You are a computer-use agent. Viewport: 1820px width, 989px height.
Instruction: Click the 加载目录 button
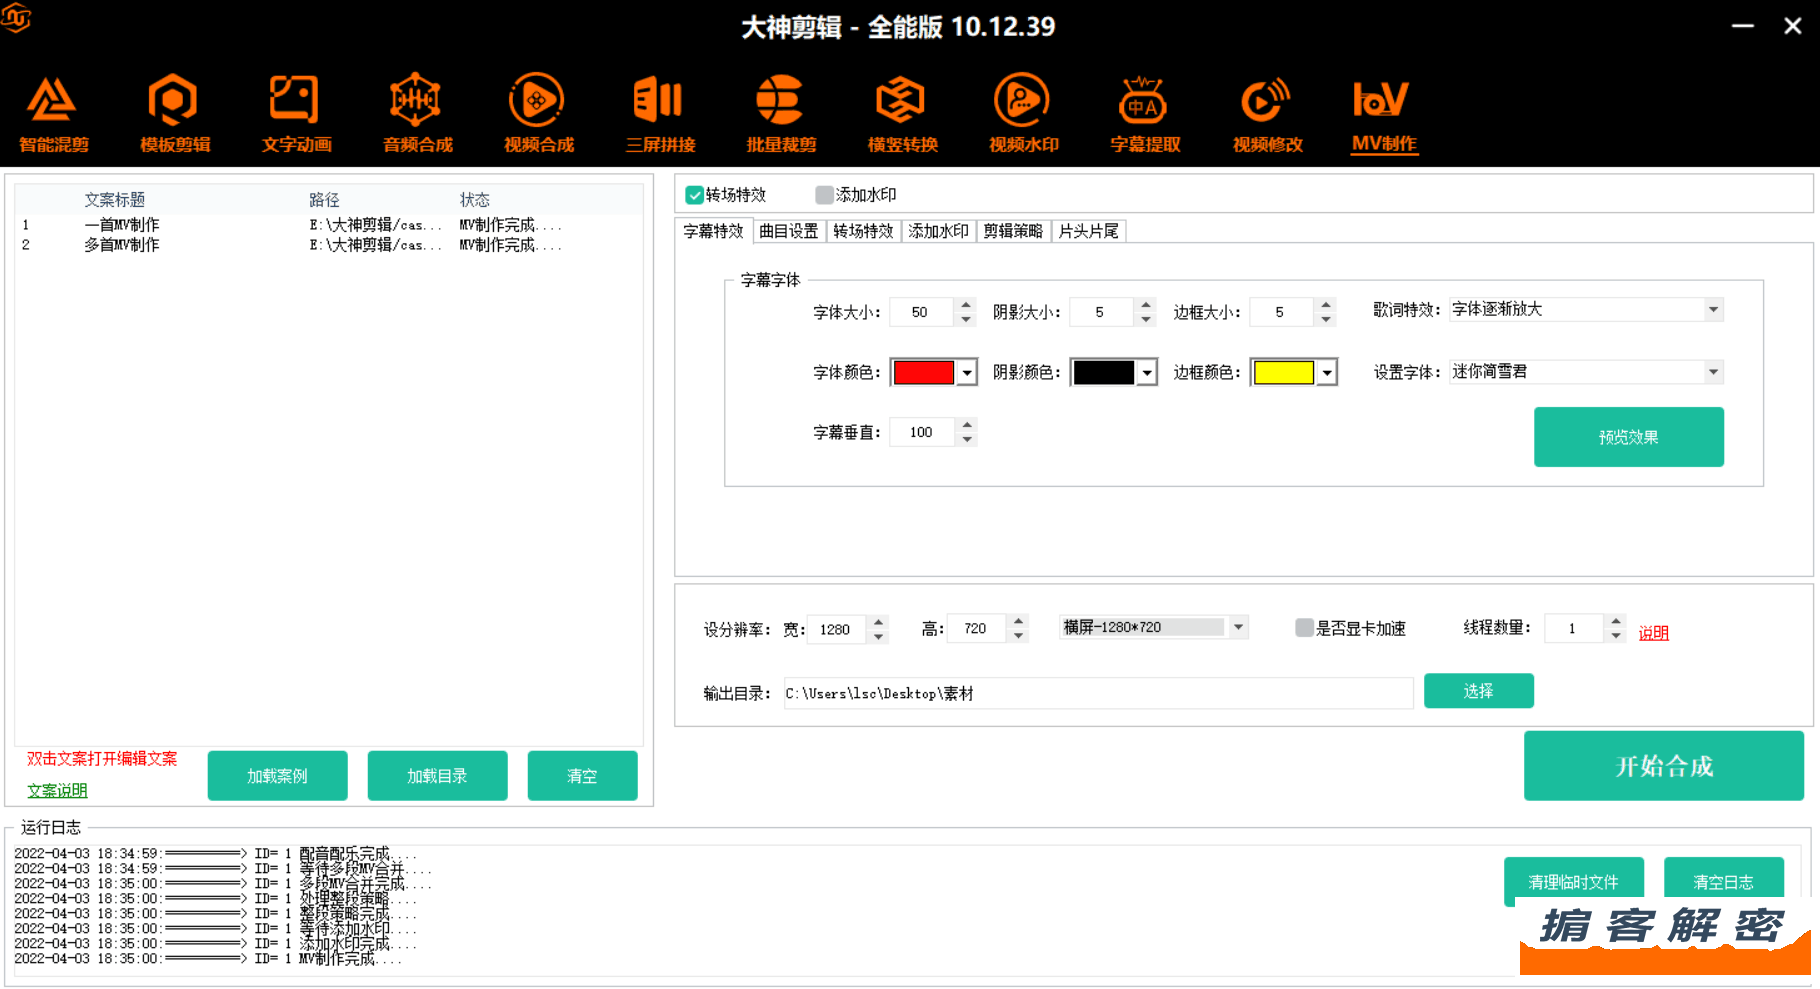coord(437,776)
